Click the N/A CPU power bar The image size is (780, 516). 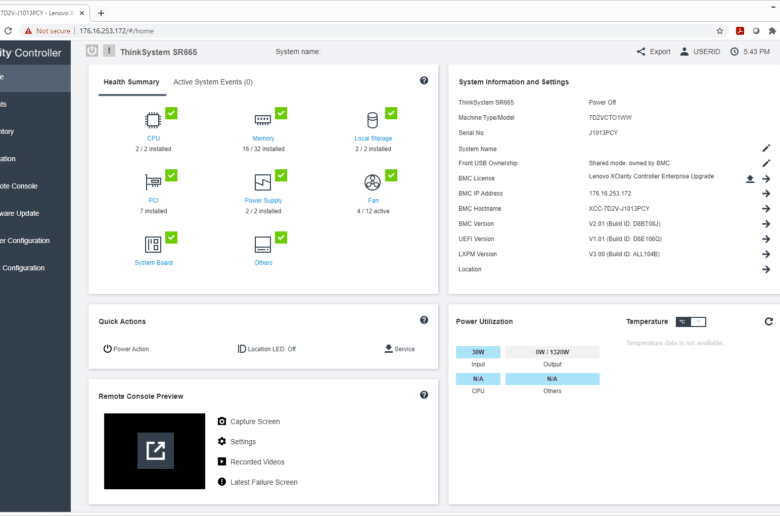pyautogui.click(x=478, y=379)
